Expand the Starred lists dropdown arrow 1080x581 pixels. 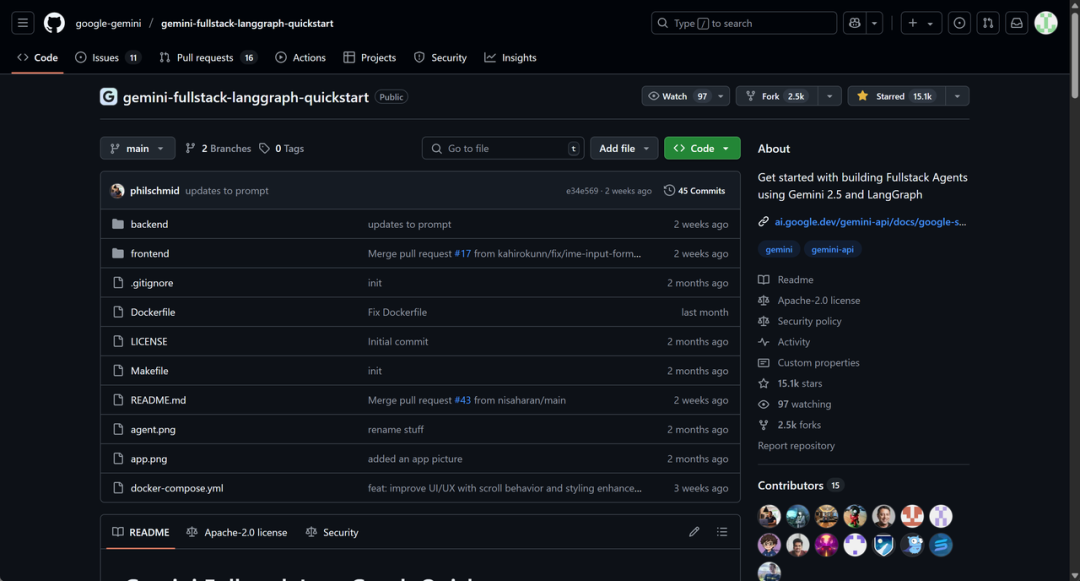pyautogui.click(x=957, y=96)
